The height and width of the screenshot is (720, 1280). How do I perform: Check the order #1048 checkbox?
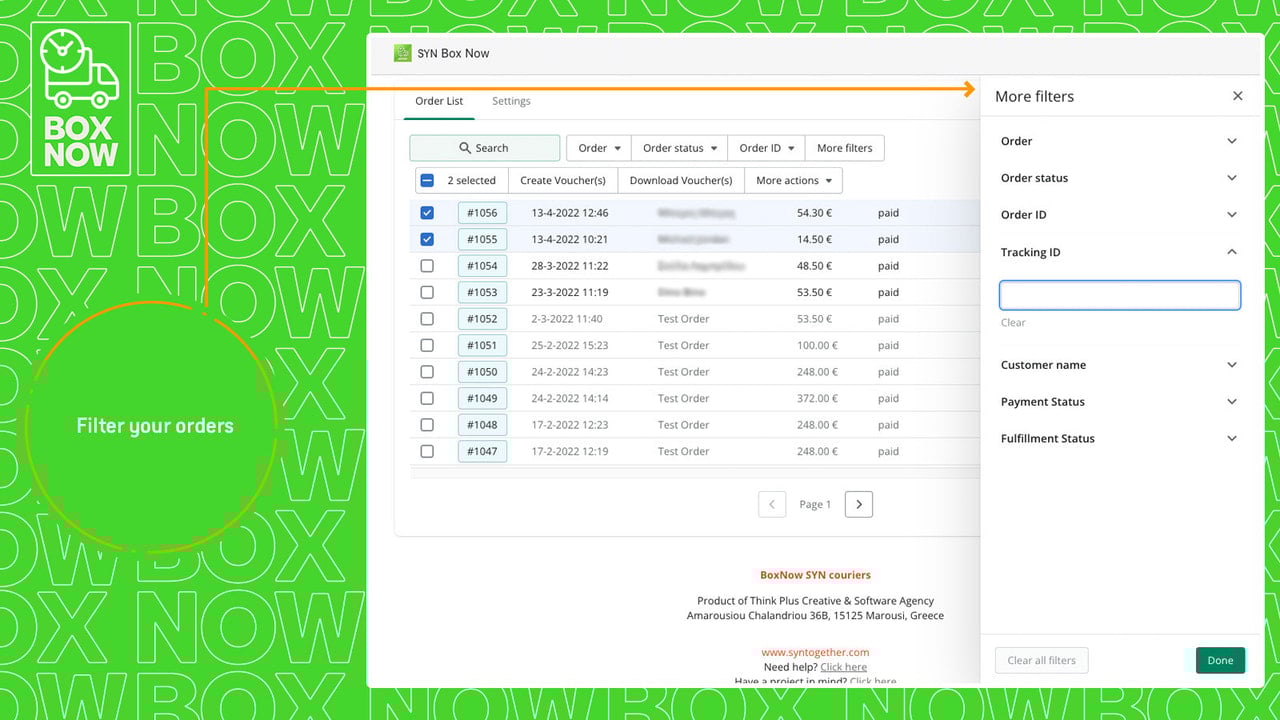427,425
